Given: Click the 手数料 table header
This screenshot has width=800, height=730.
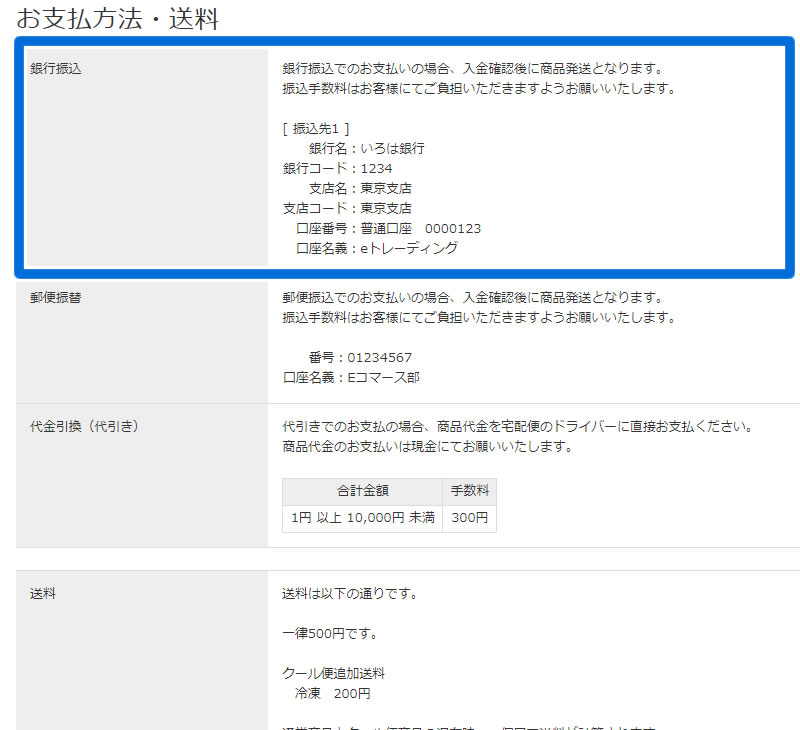Looking at the screenshot, I should tap(469, 491).
